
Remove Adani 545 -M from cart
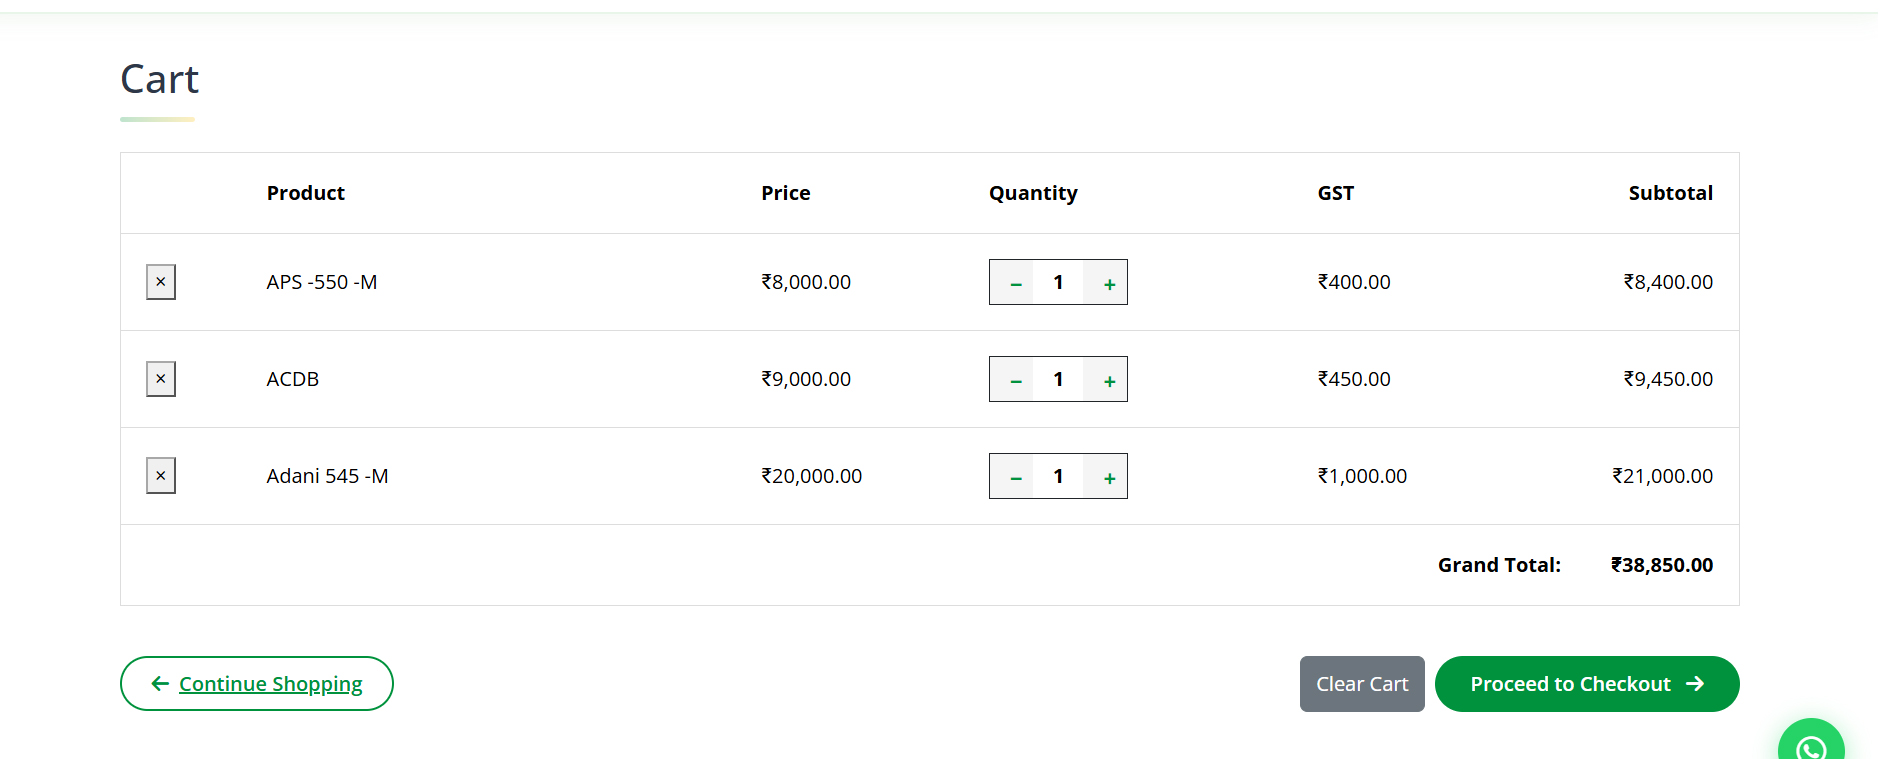(x=161, y=476)
